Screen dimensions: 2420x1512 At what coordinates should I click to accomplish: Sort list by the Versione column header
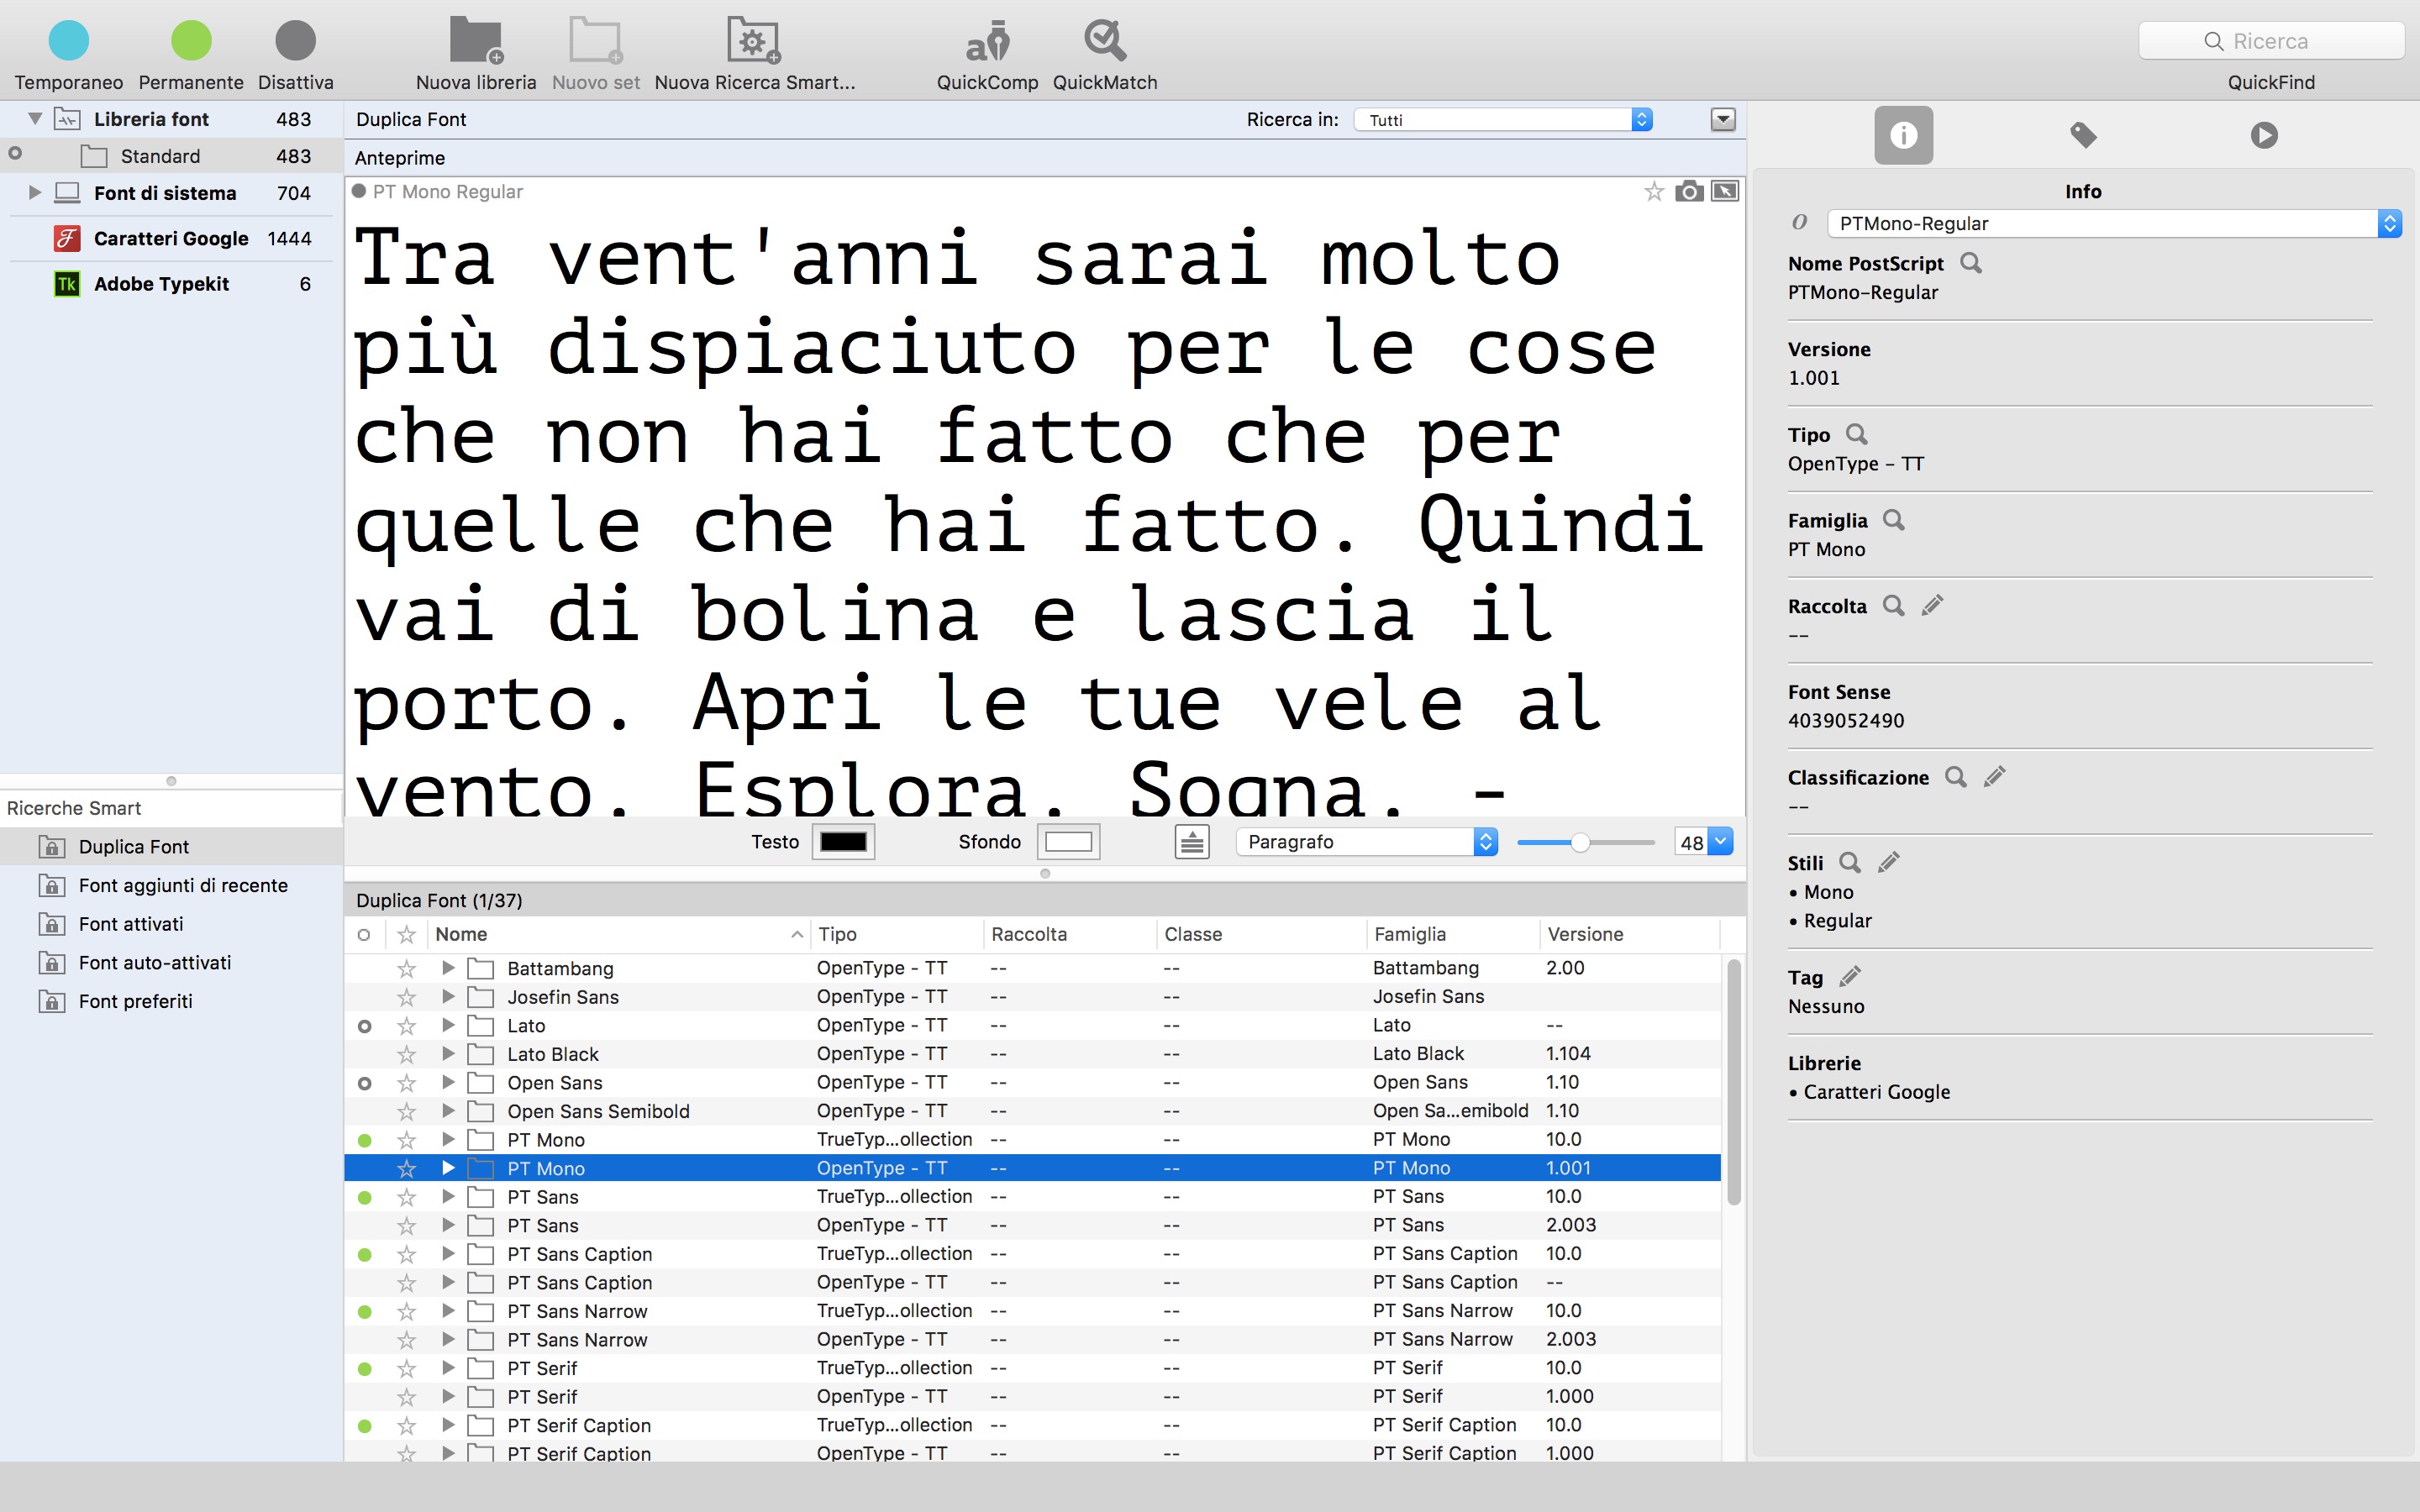pyautogui.click(x=1585, y=934)
